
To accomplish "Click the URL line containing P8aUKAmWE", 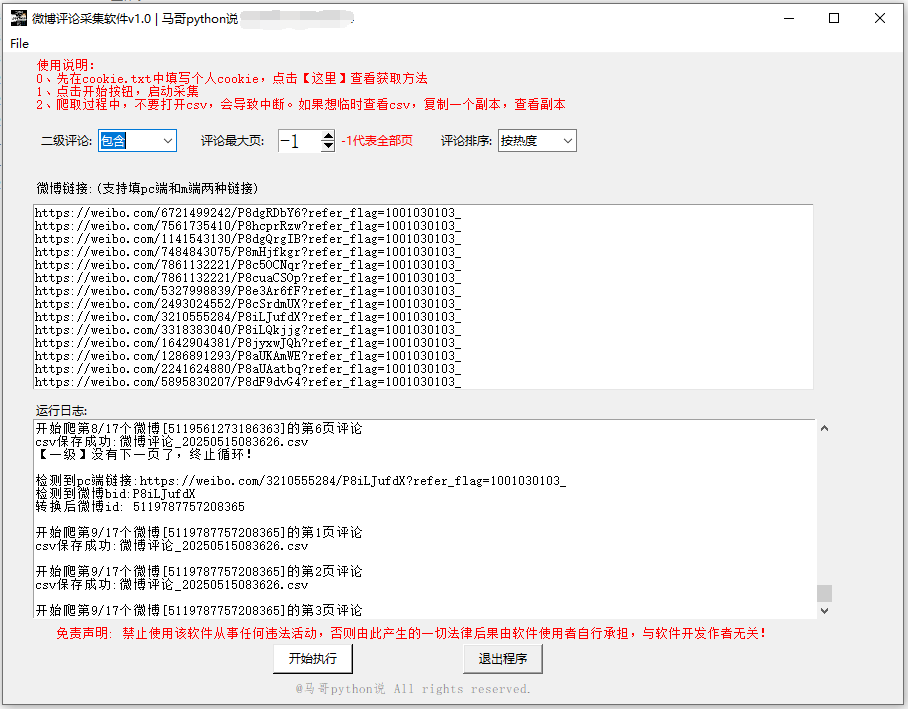I will [x=248, y=356].
